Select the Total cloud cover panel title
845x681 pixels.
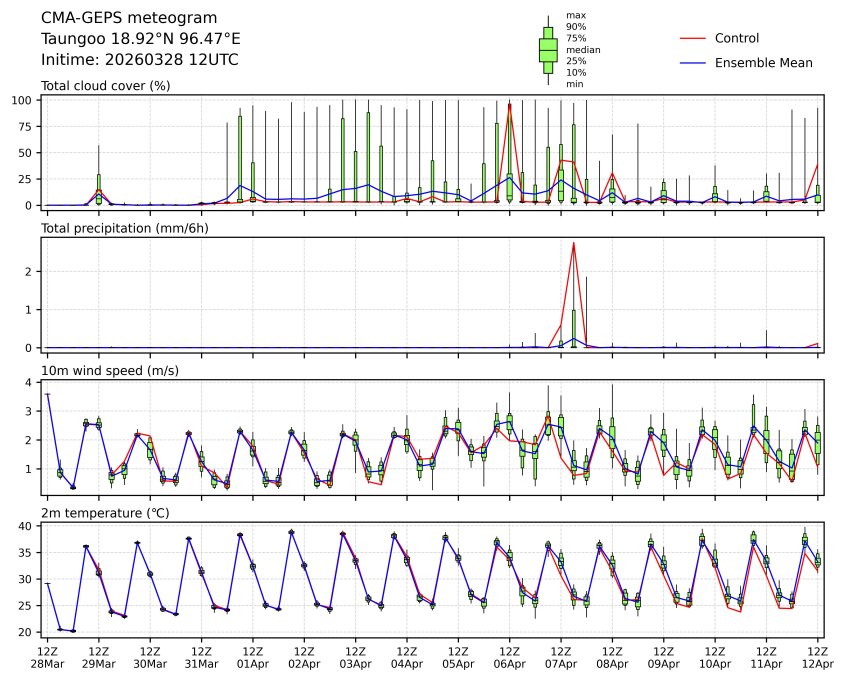point(105,85)
